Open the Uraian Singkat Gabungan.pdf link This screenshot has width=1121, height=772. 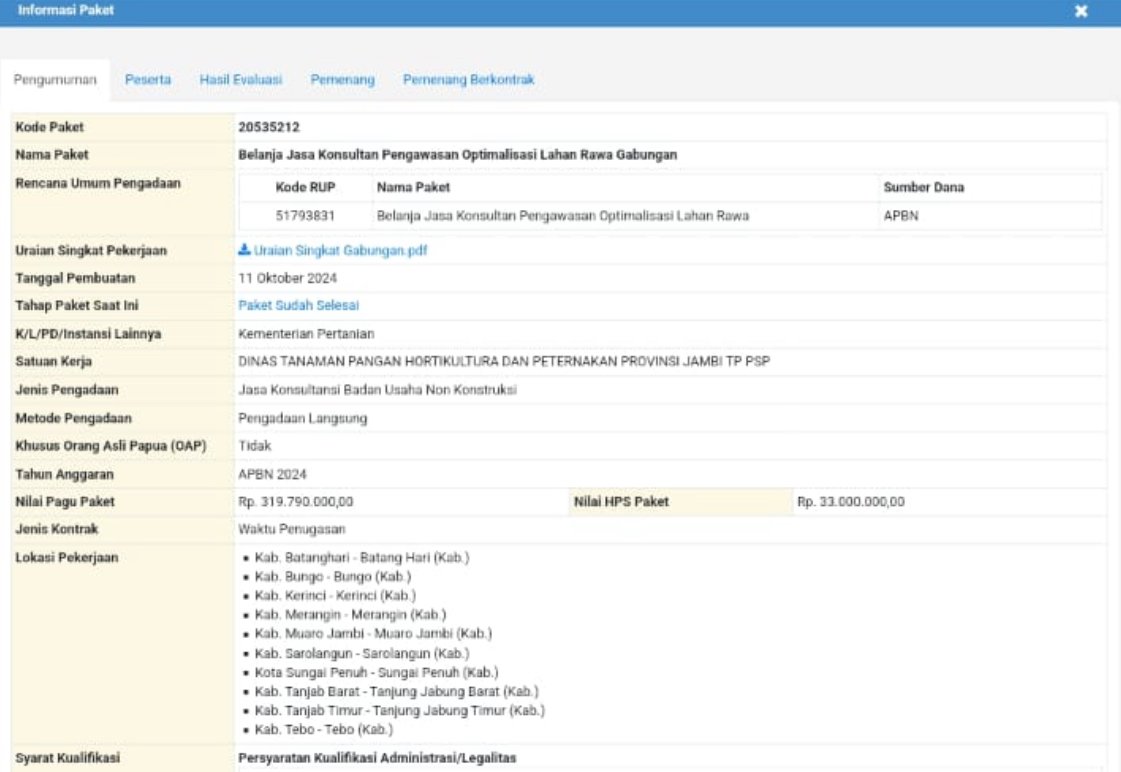[339, 251]
